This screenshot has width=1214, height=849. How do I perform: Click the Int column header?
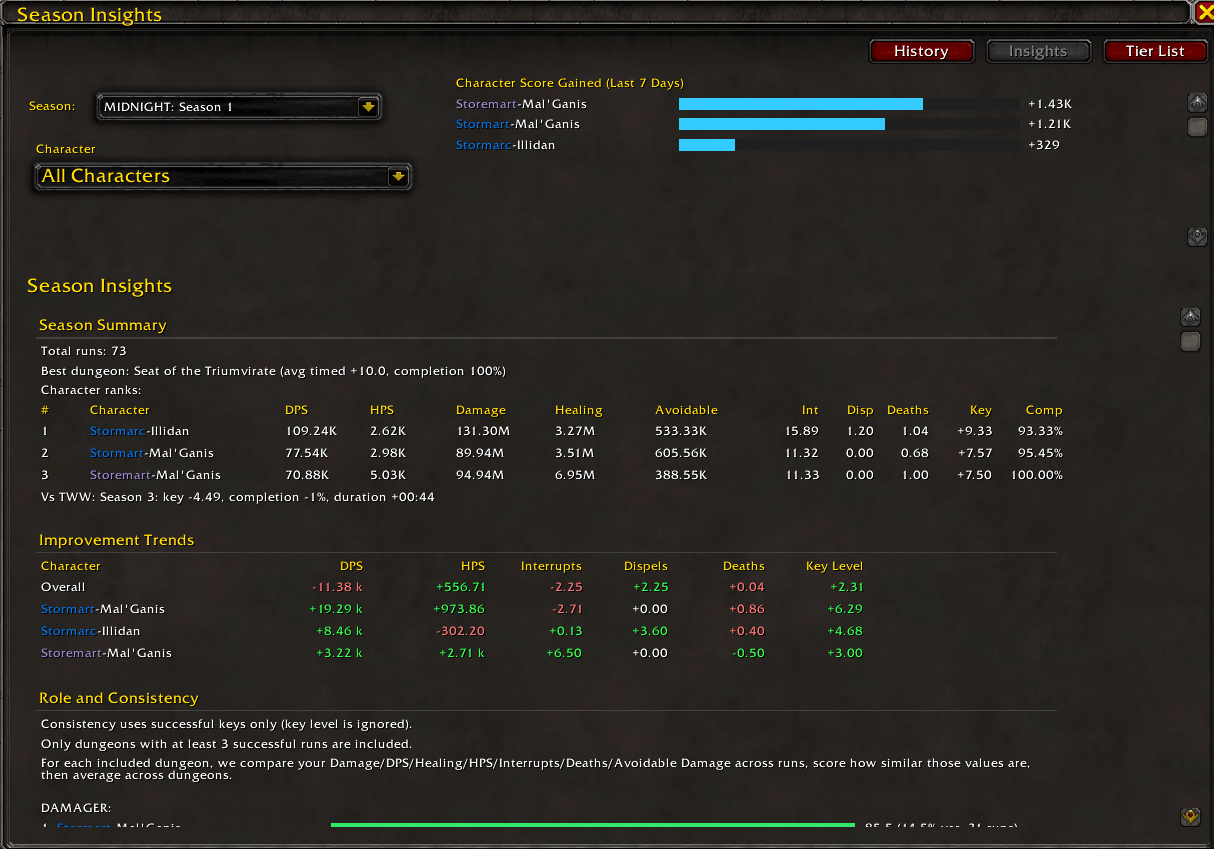(x=810, y=410)
